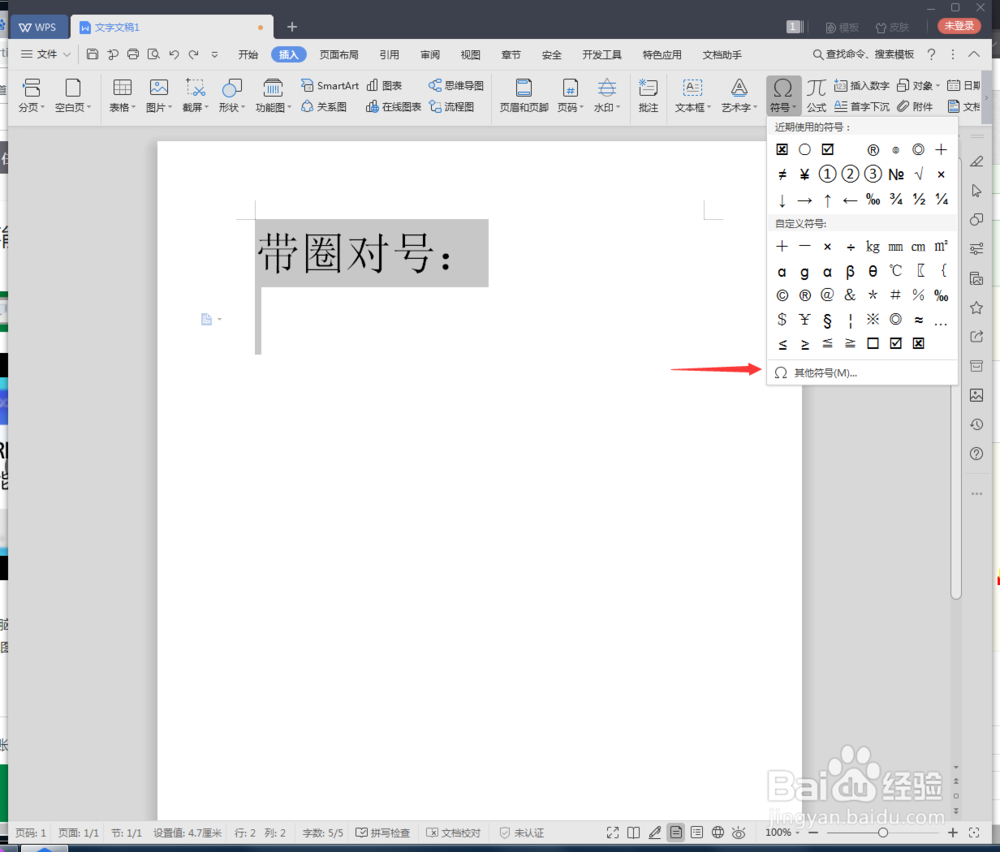Open the shapes (形状) gallery
Viewport: 1000px width, 852px height.
[x=232, y=95]
